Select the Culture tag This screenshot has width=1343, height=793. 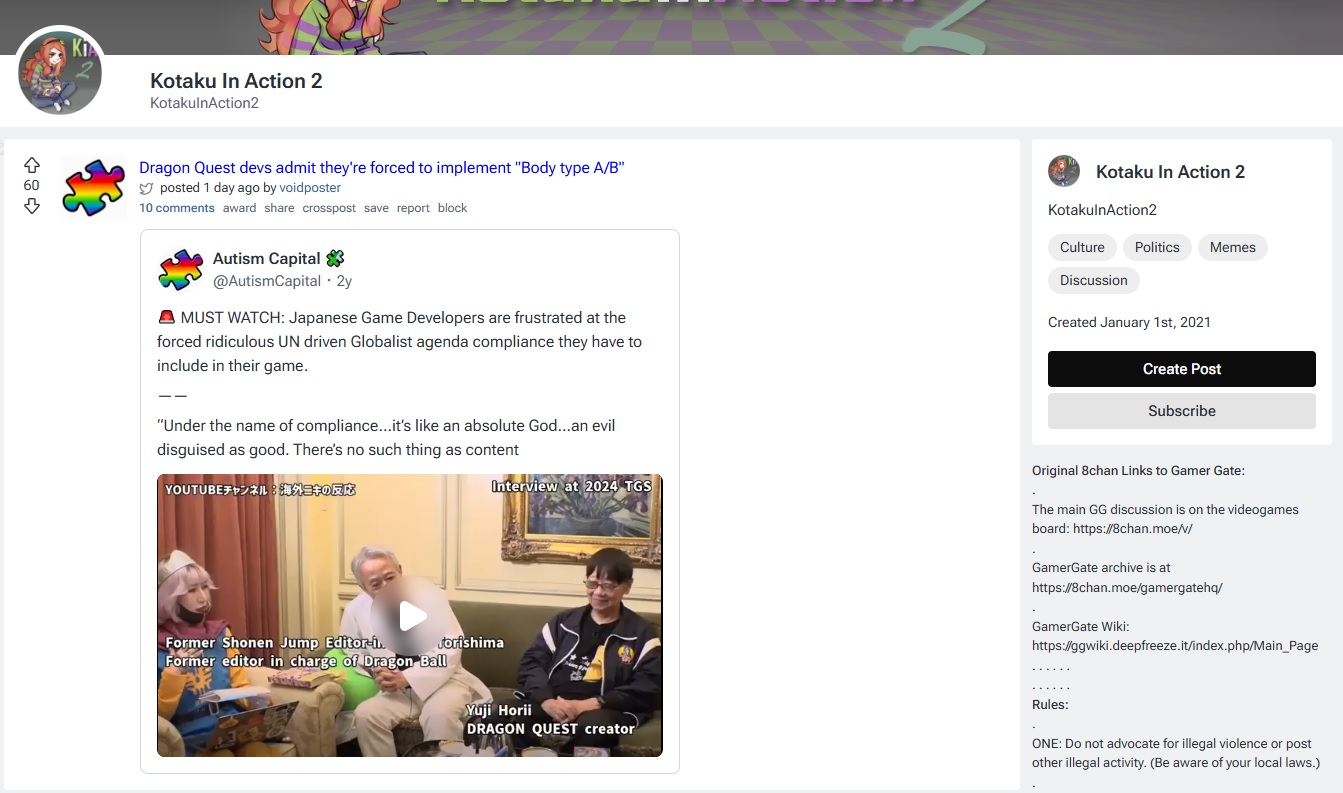point(1082,247)
